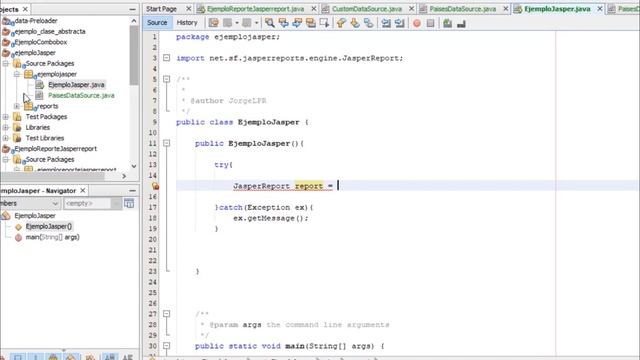
Task: Close the Navigator panel tab
Action: [x=83, y=191]
